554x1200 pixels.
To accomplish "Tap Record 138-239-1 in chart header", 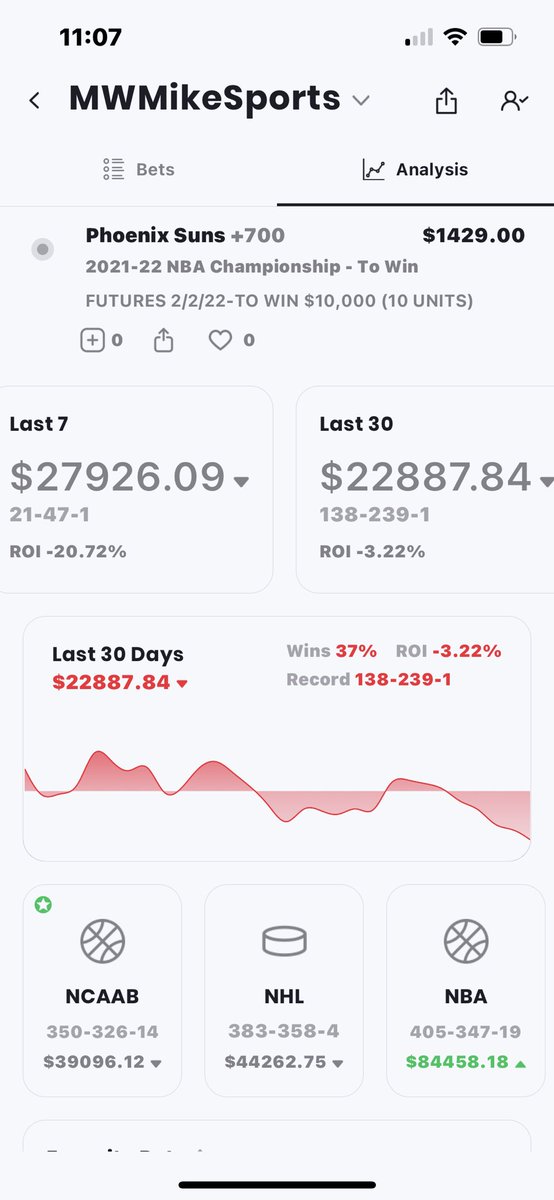I will pyautogui.click(x=369, y=679).
